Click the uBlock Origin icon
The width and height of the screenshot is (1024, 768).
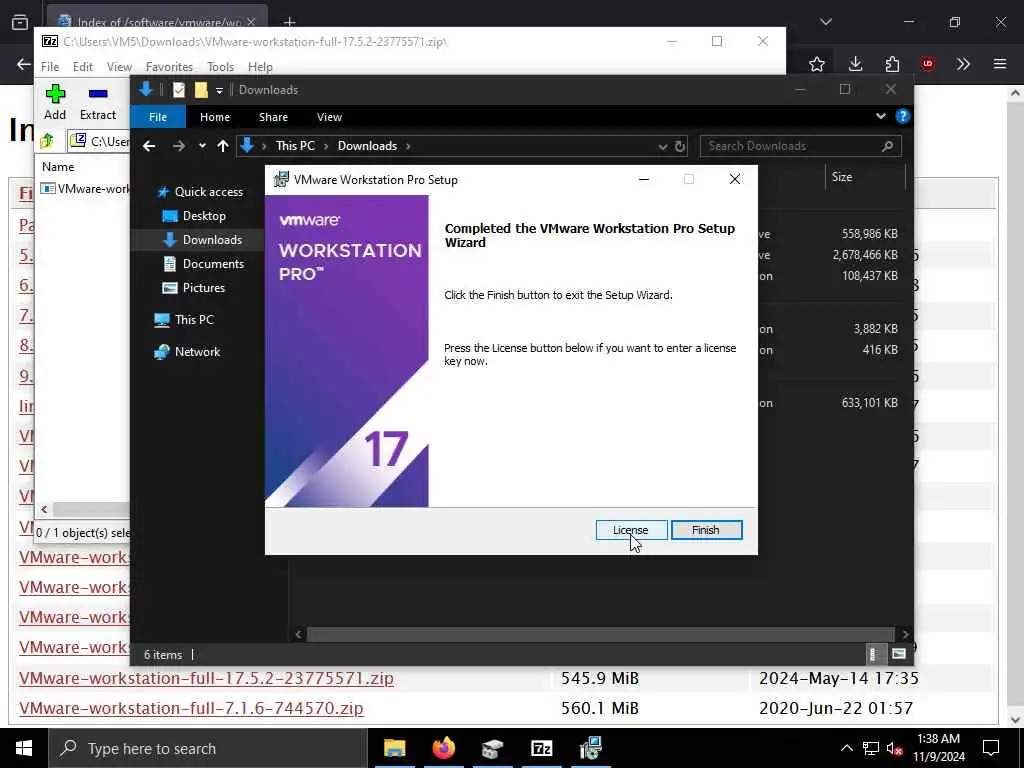(x=928, y=64)
